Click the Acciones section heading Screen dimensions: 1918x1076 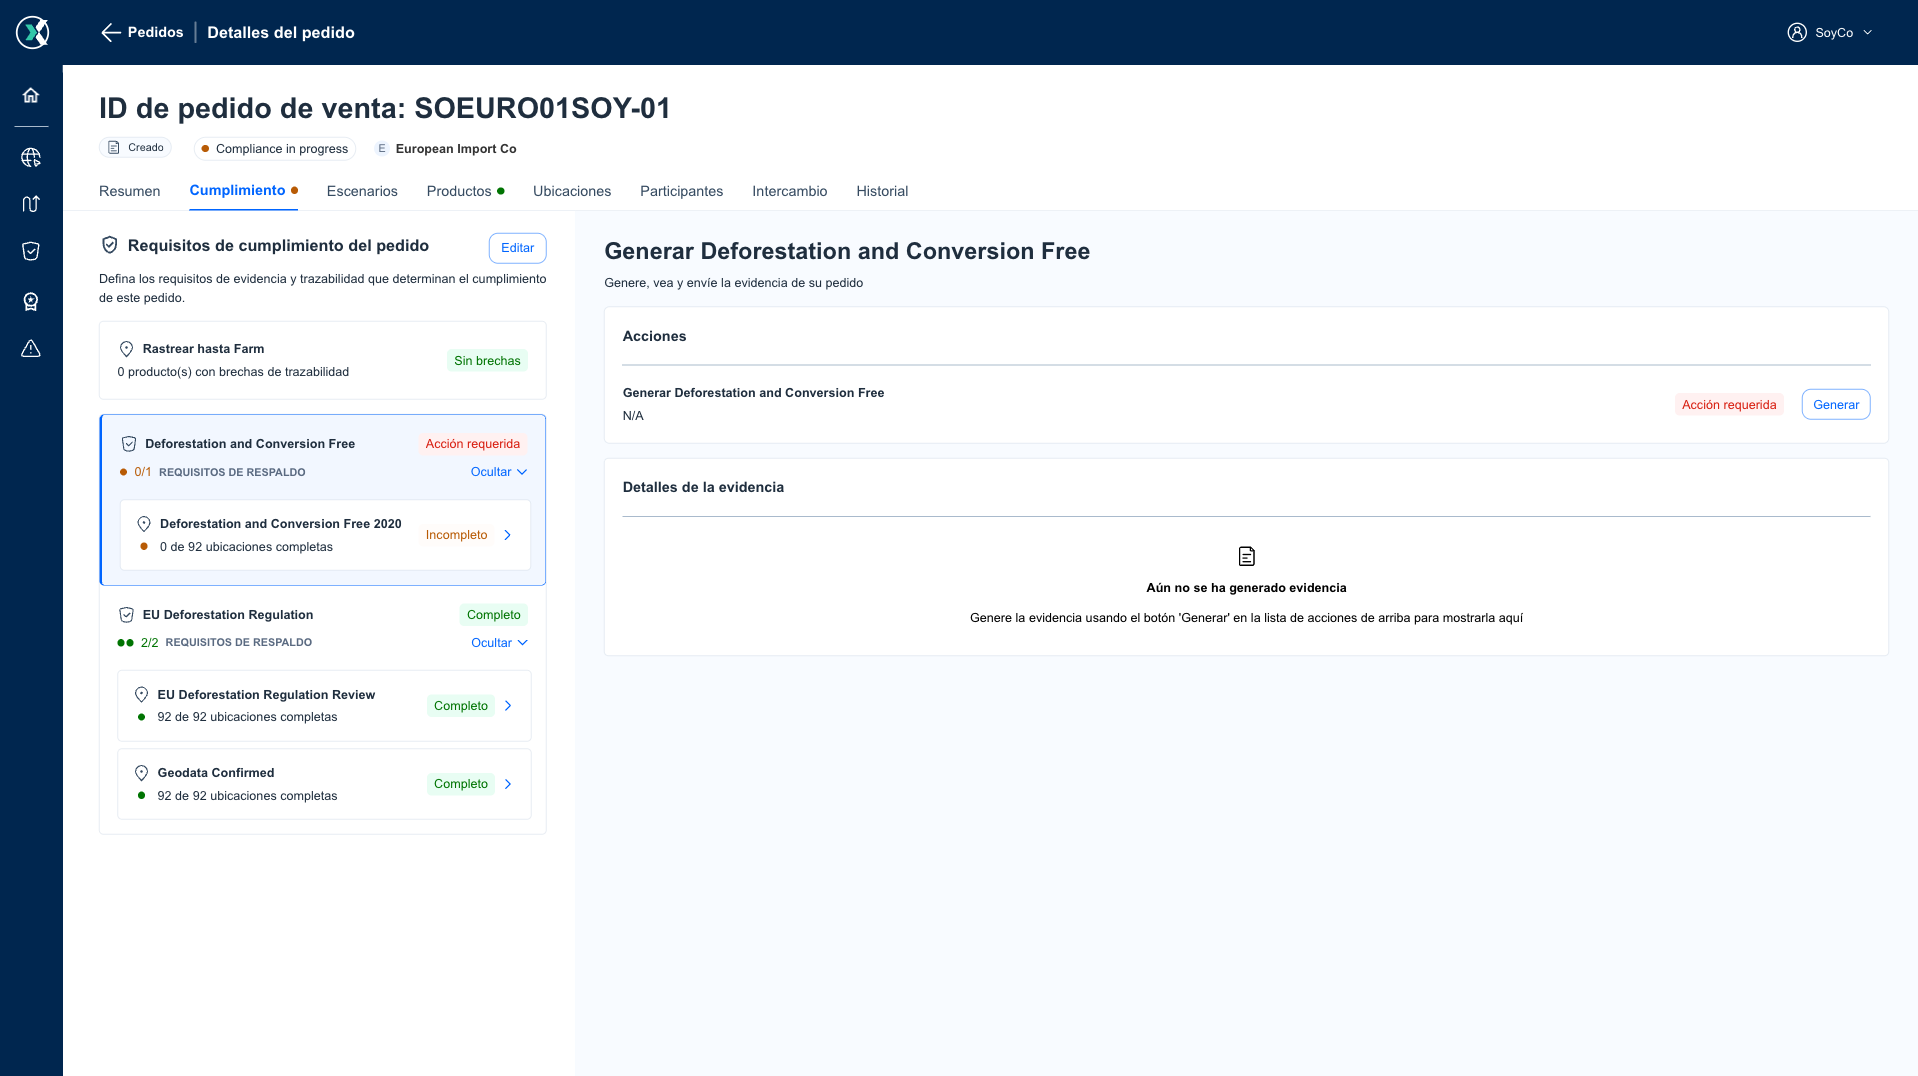click(655, 337)
